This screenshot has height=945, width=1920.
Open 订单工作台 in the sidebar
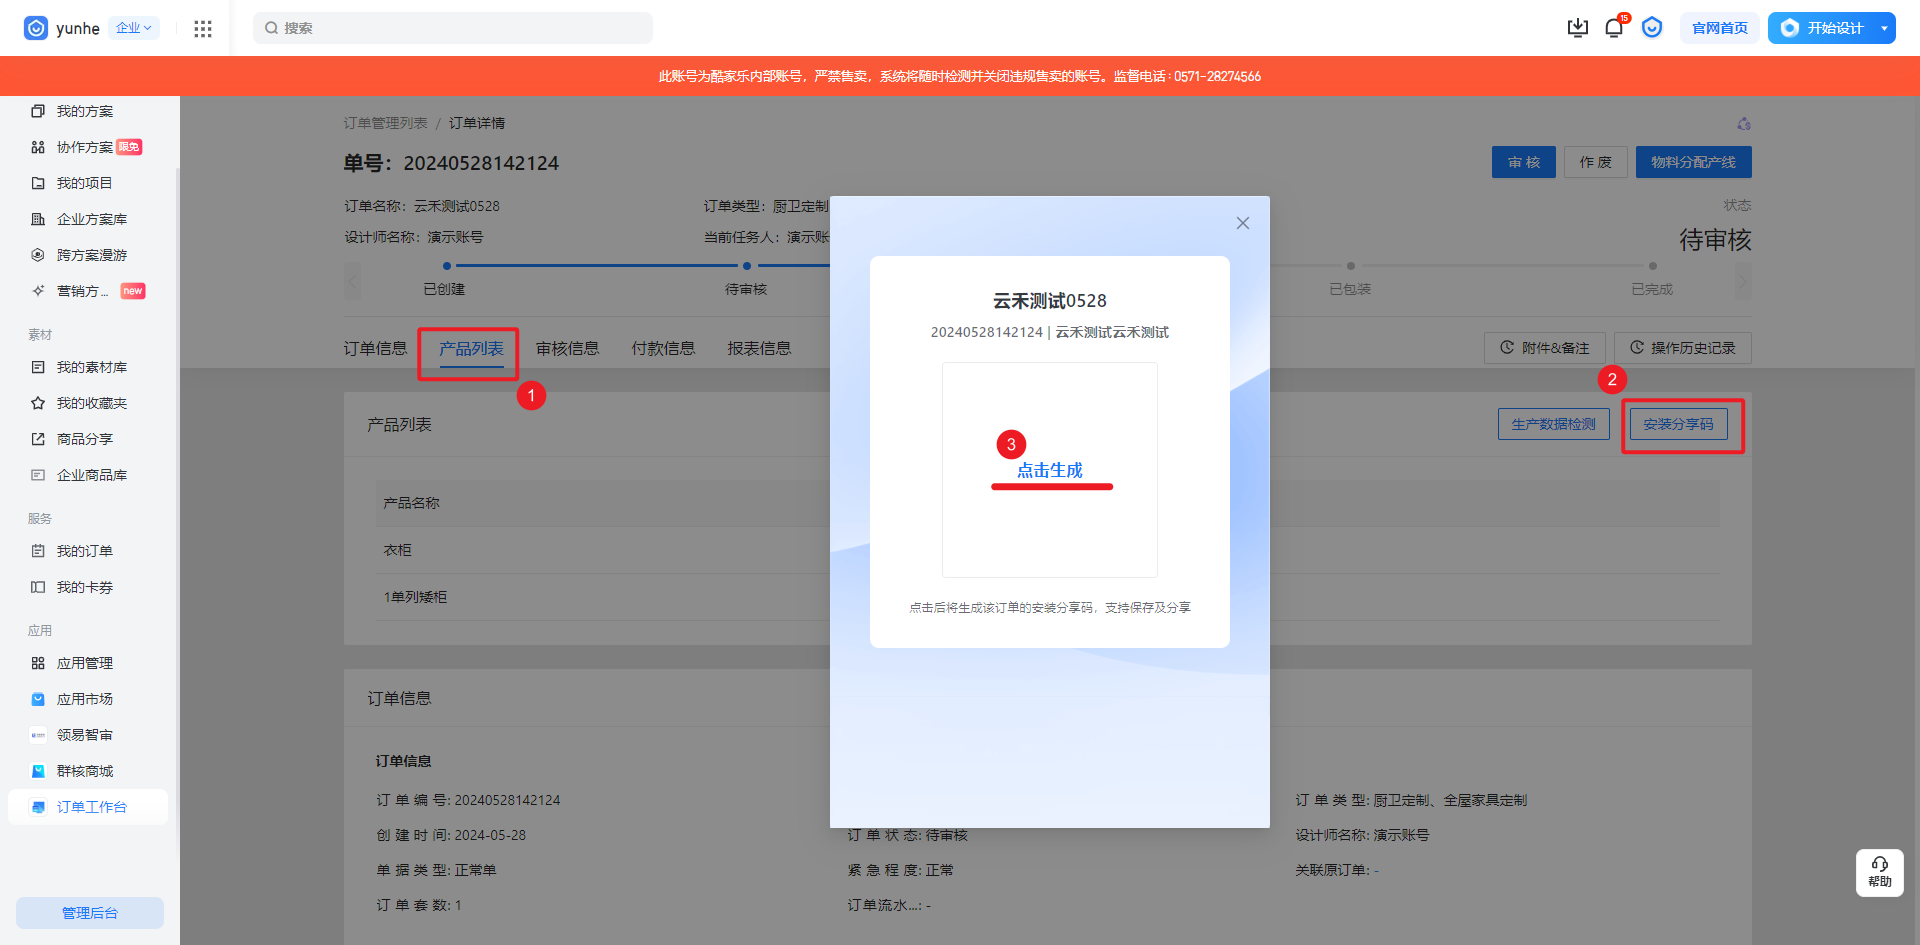[x=91, y=807]
